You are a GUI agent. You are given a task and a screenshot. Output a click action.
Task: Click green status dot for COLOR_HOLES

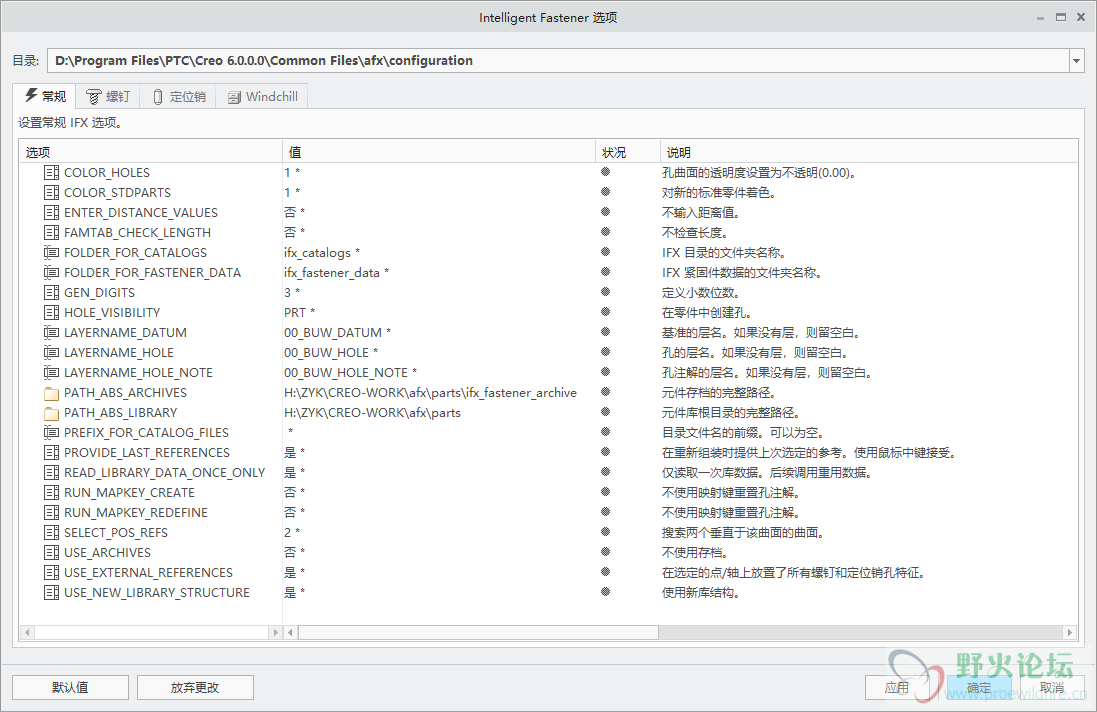[605, 171]
